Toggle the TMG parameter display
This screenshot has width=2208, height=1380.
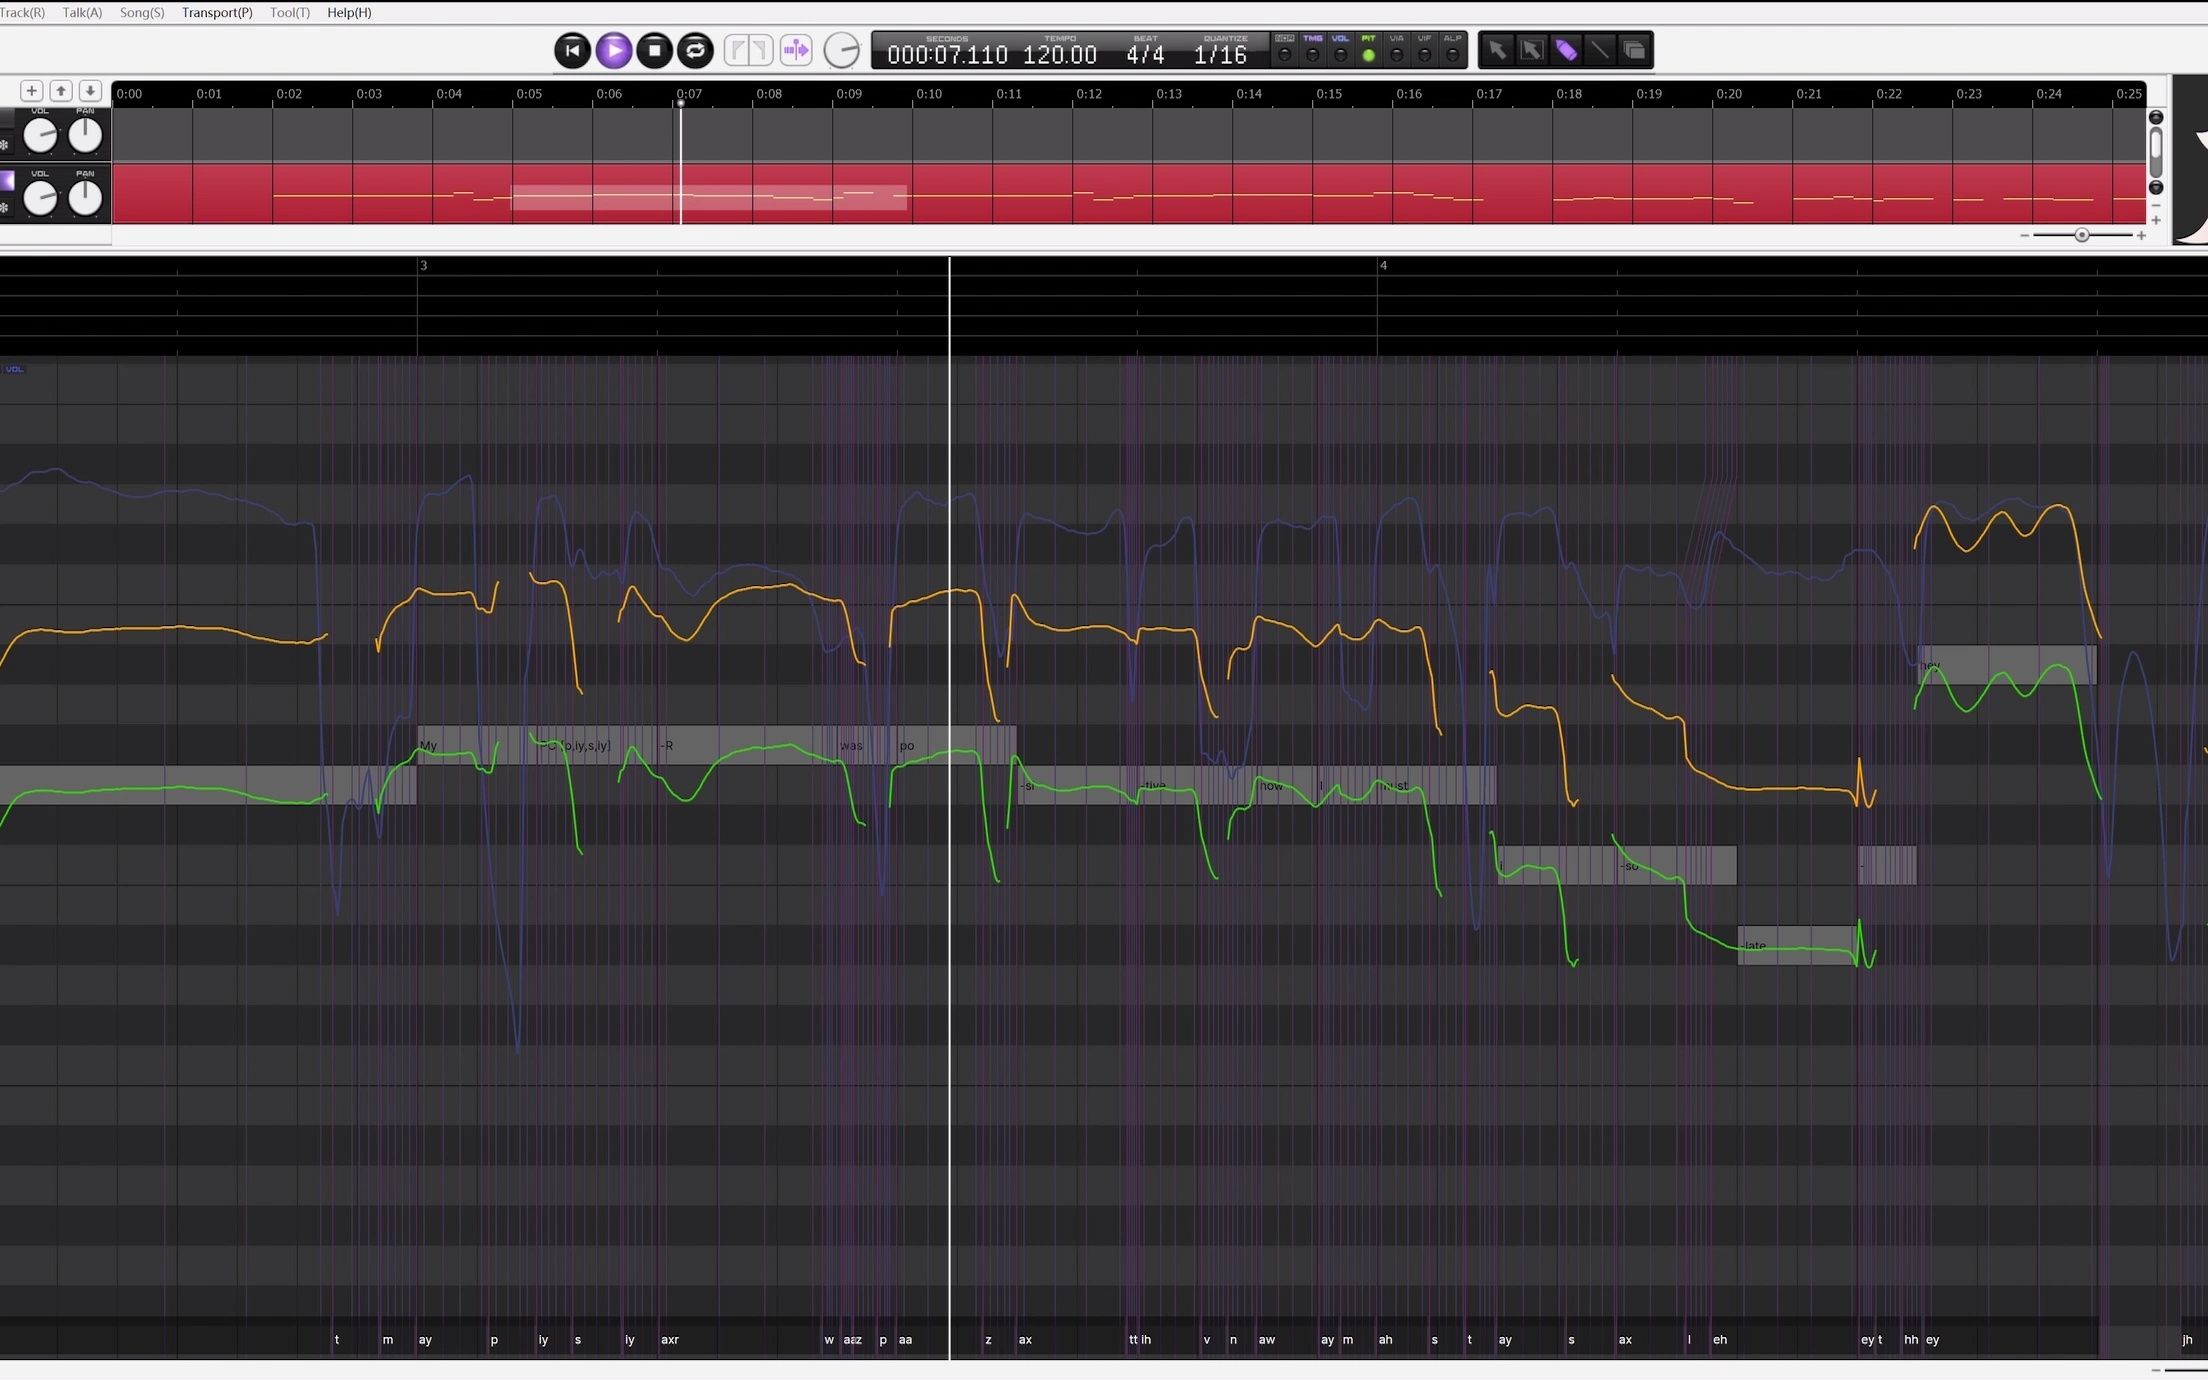click(x=1312, y=55)
